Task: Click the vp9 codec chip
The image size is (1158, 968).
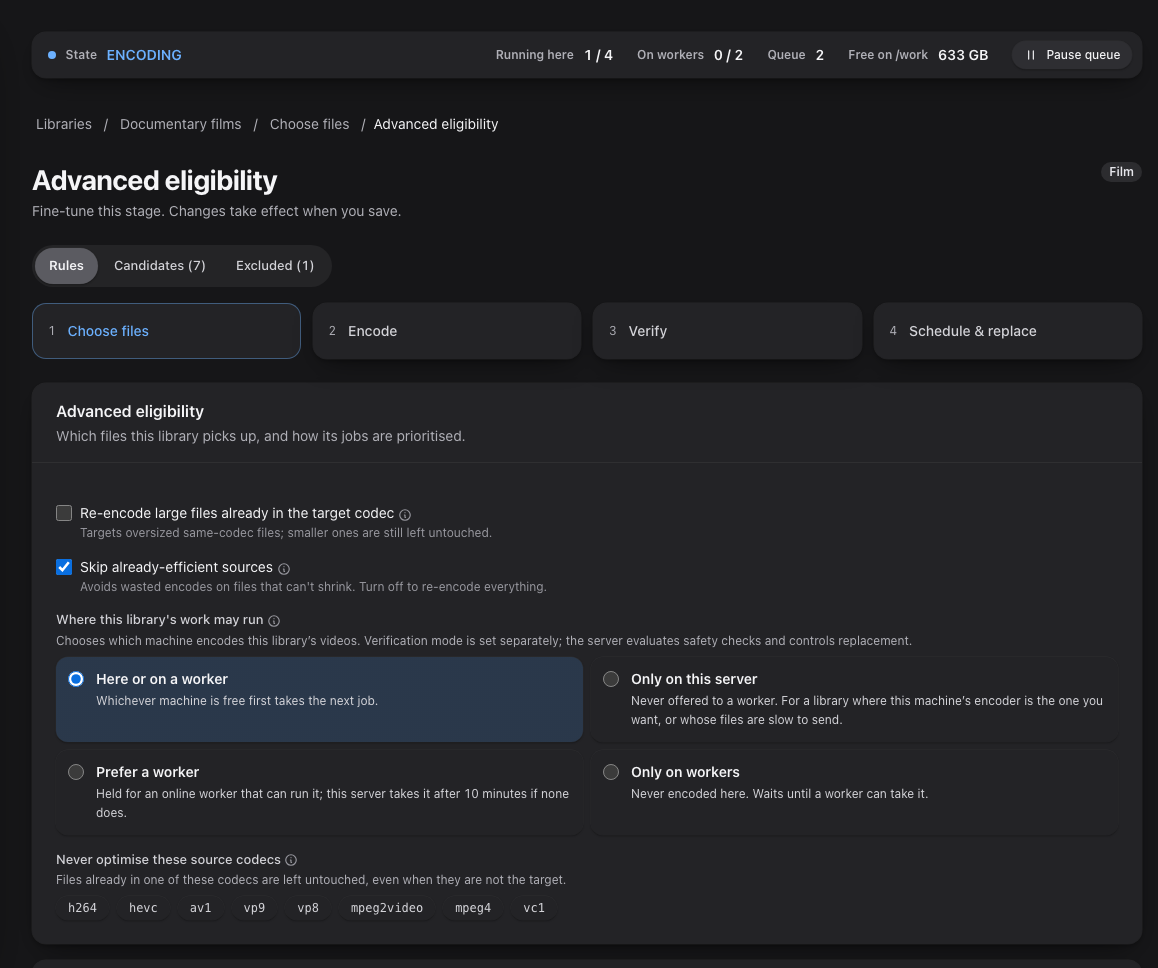Action: pyautogui.click(x=254, y=908)
